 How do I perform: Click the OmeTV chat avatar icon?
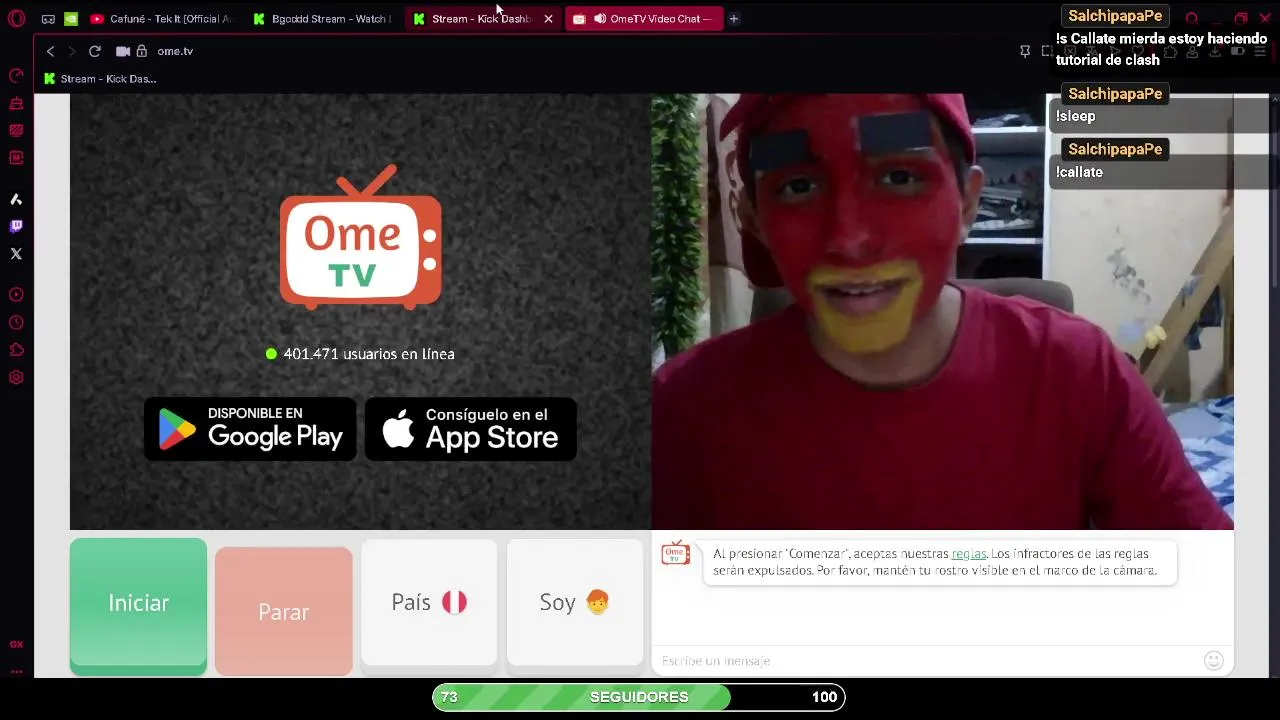click(676, 553)
